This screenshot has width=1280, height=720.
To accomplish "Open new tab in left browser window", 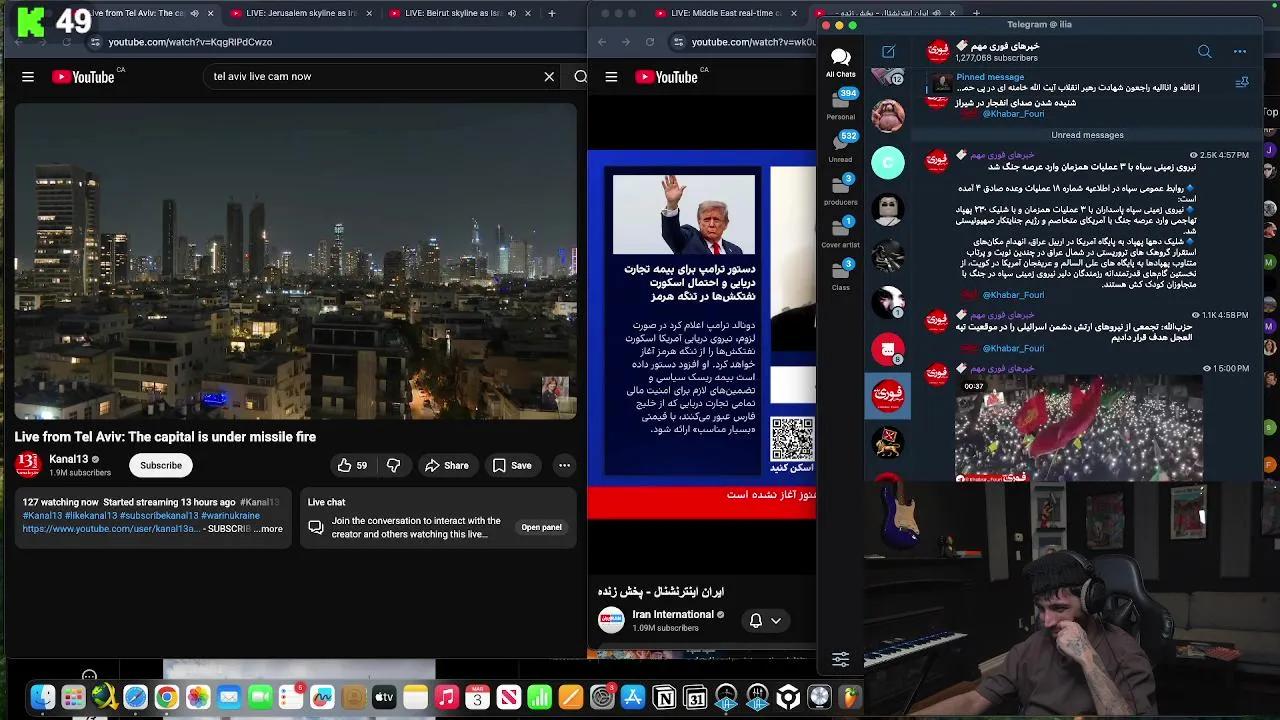I will pos(551,13).
